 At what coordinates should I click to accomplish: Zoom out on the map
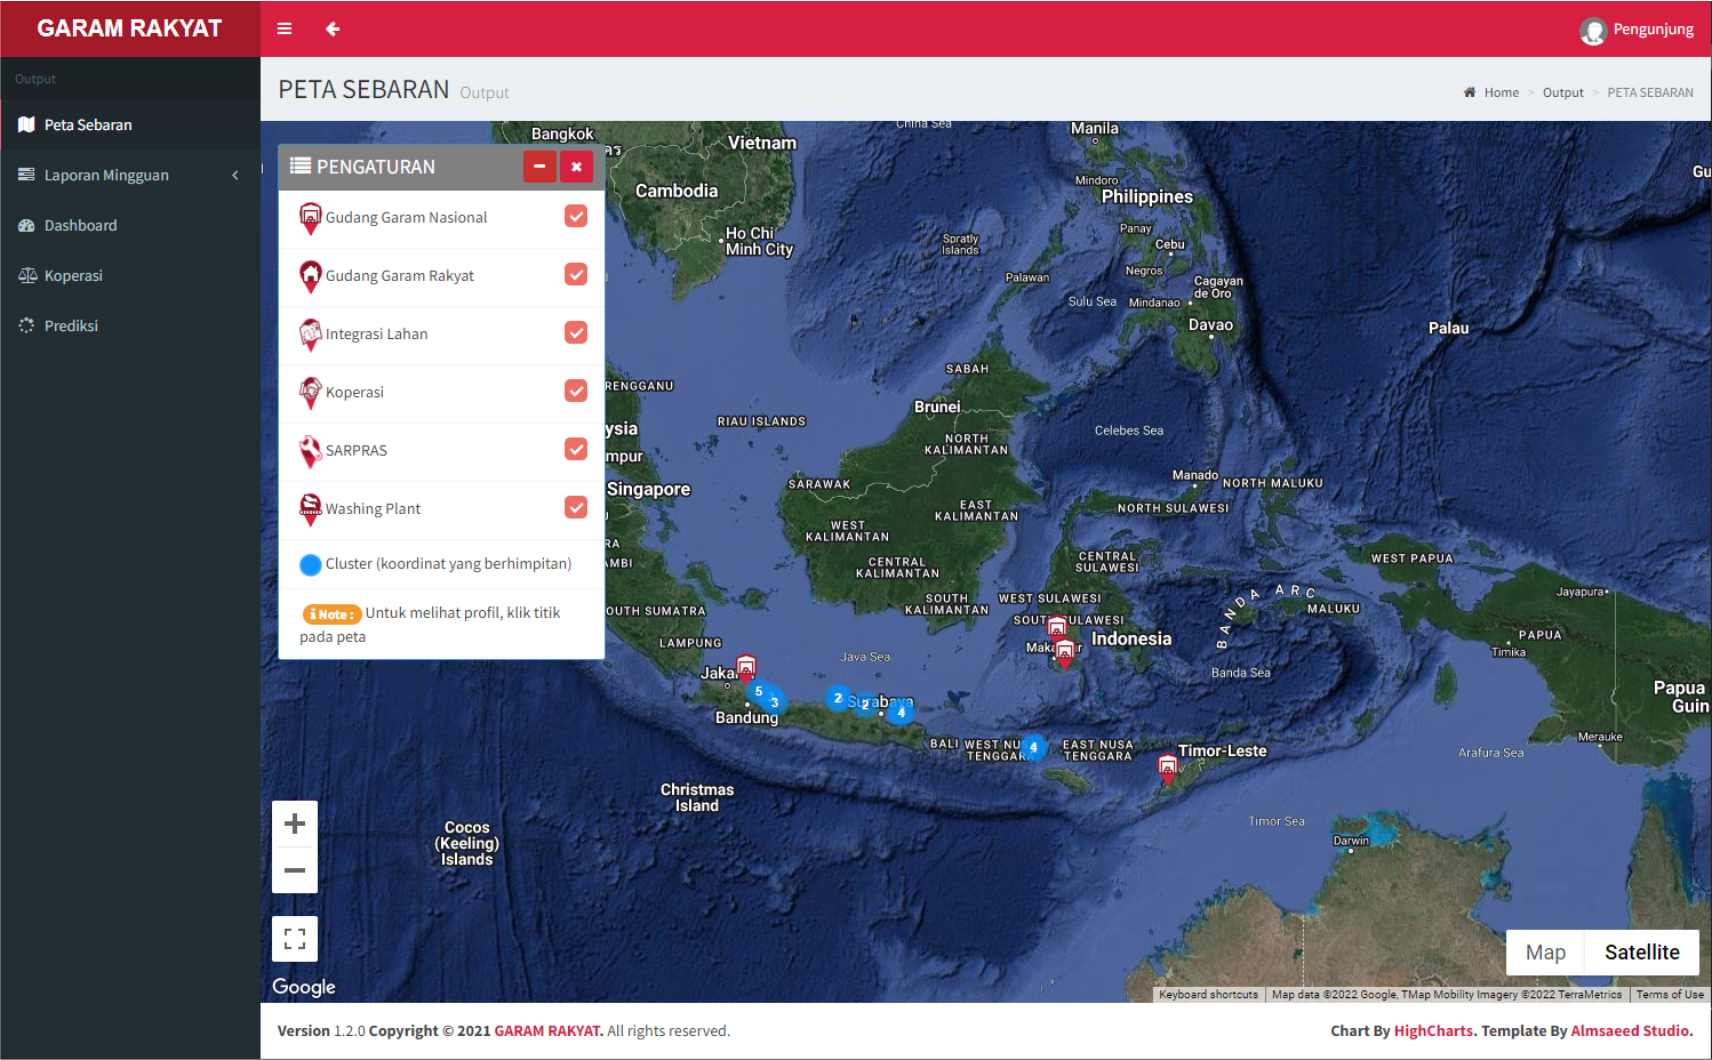pos(294,870)
